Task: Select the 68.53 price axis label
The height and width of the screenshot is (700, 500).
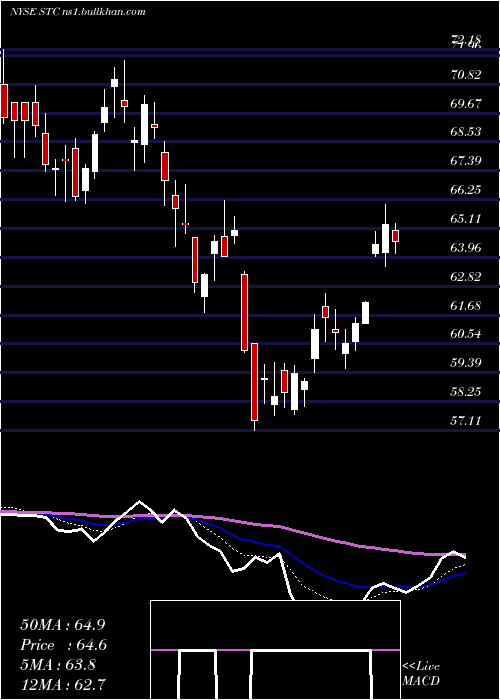Action: coord(466,132)
